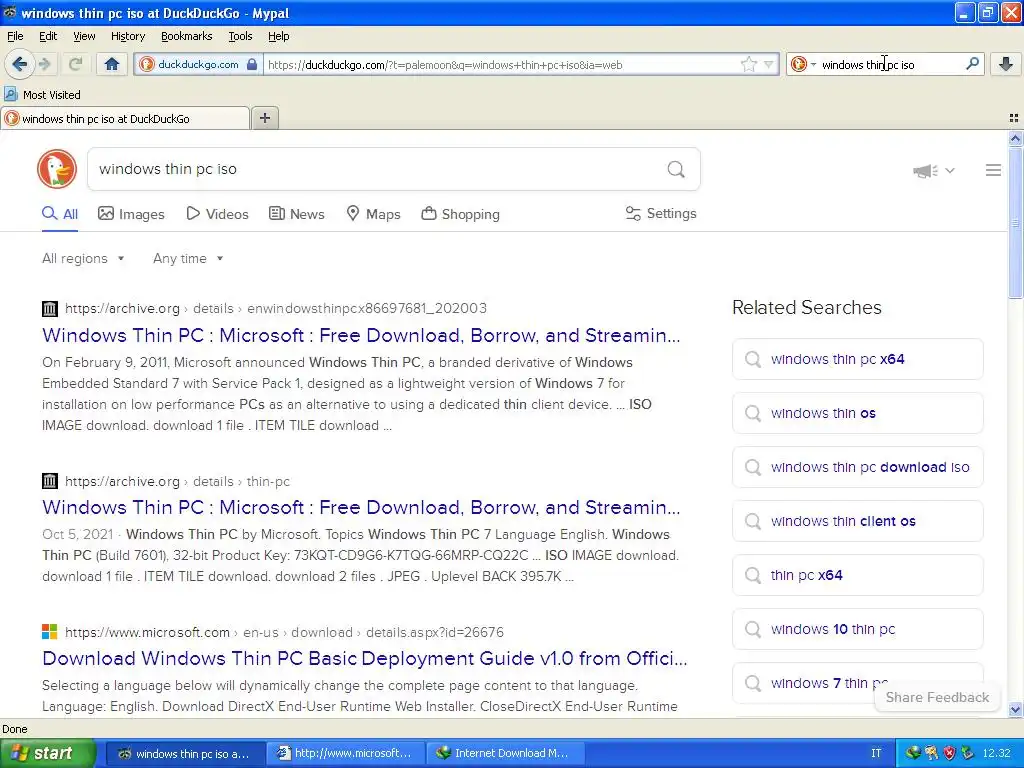Switch to the http://www.microsoft taskbar window
The width and height of the screenshot is (1024, 768).
click(346, 753)
